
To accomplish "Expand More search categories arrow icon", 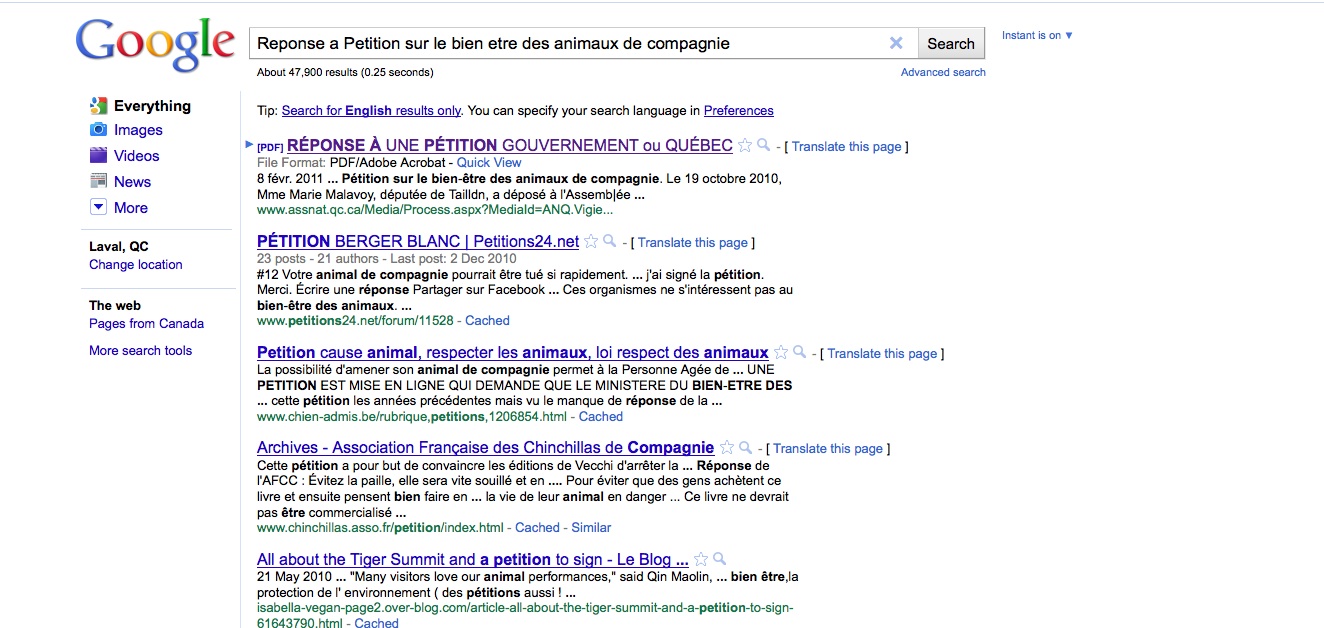I will pos(98,208).
